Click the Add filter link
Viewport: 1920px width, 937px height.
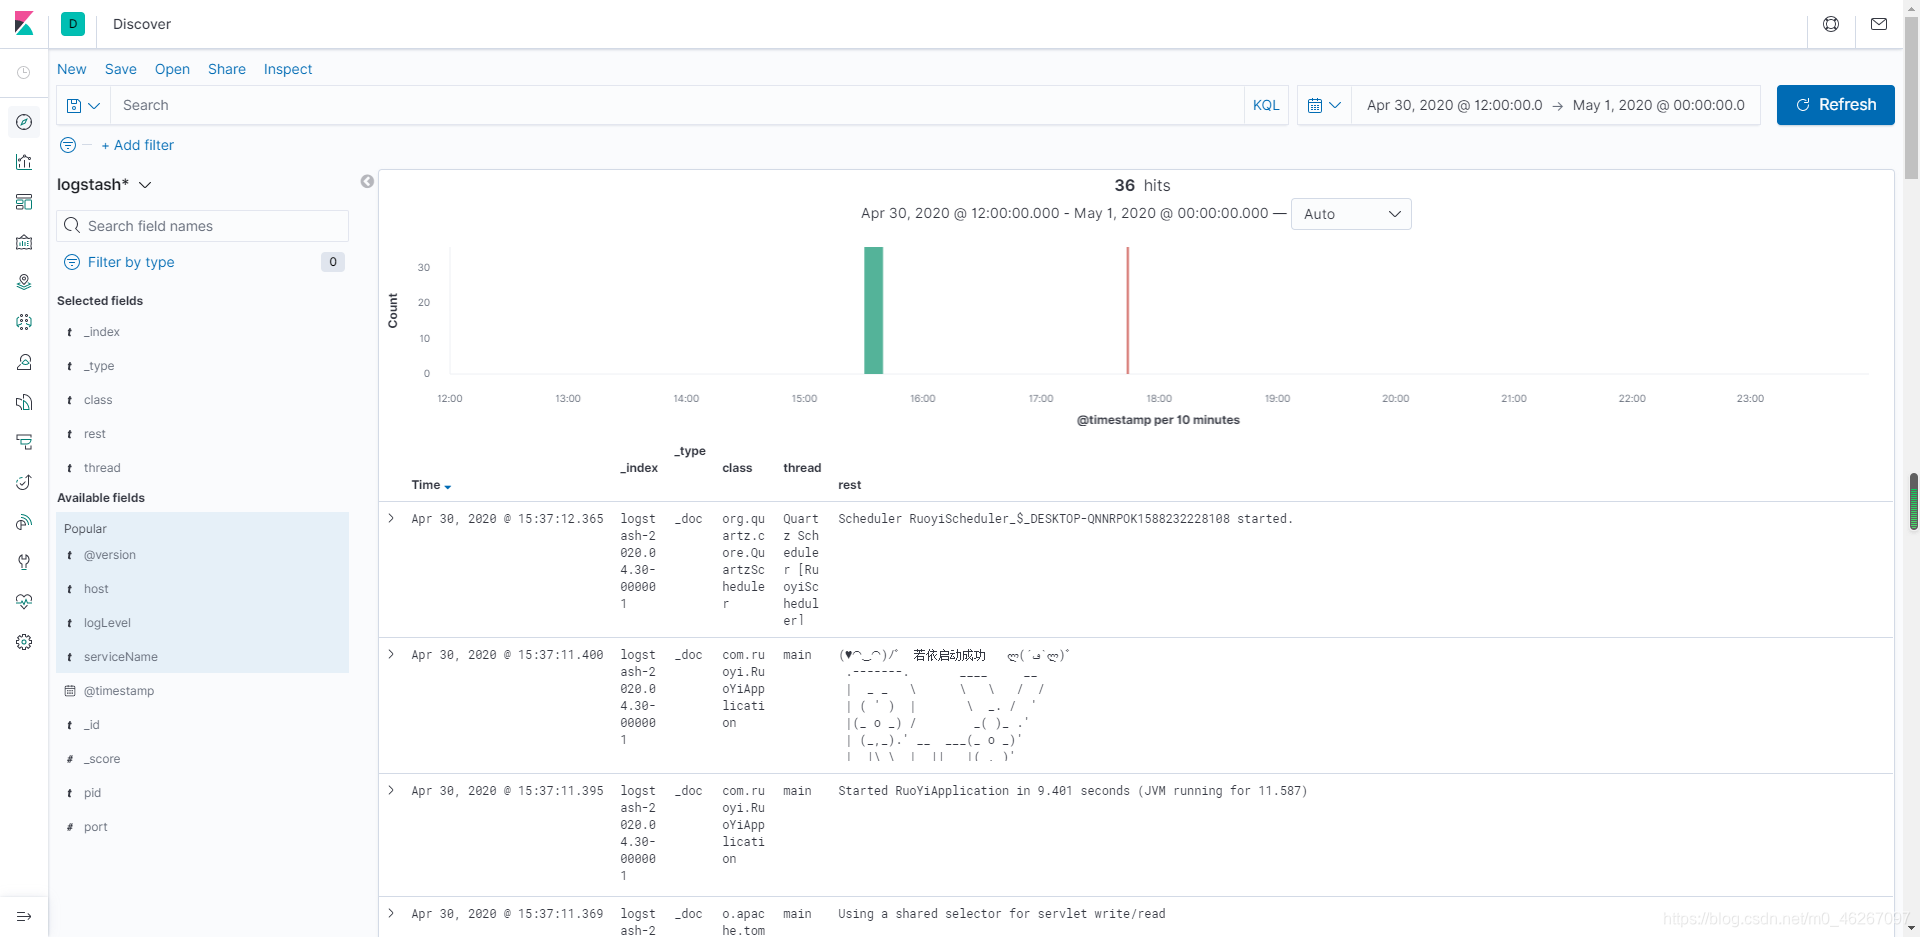138,145
